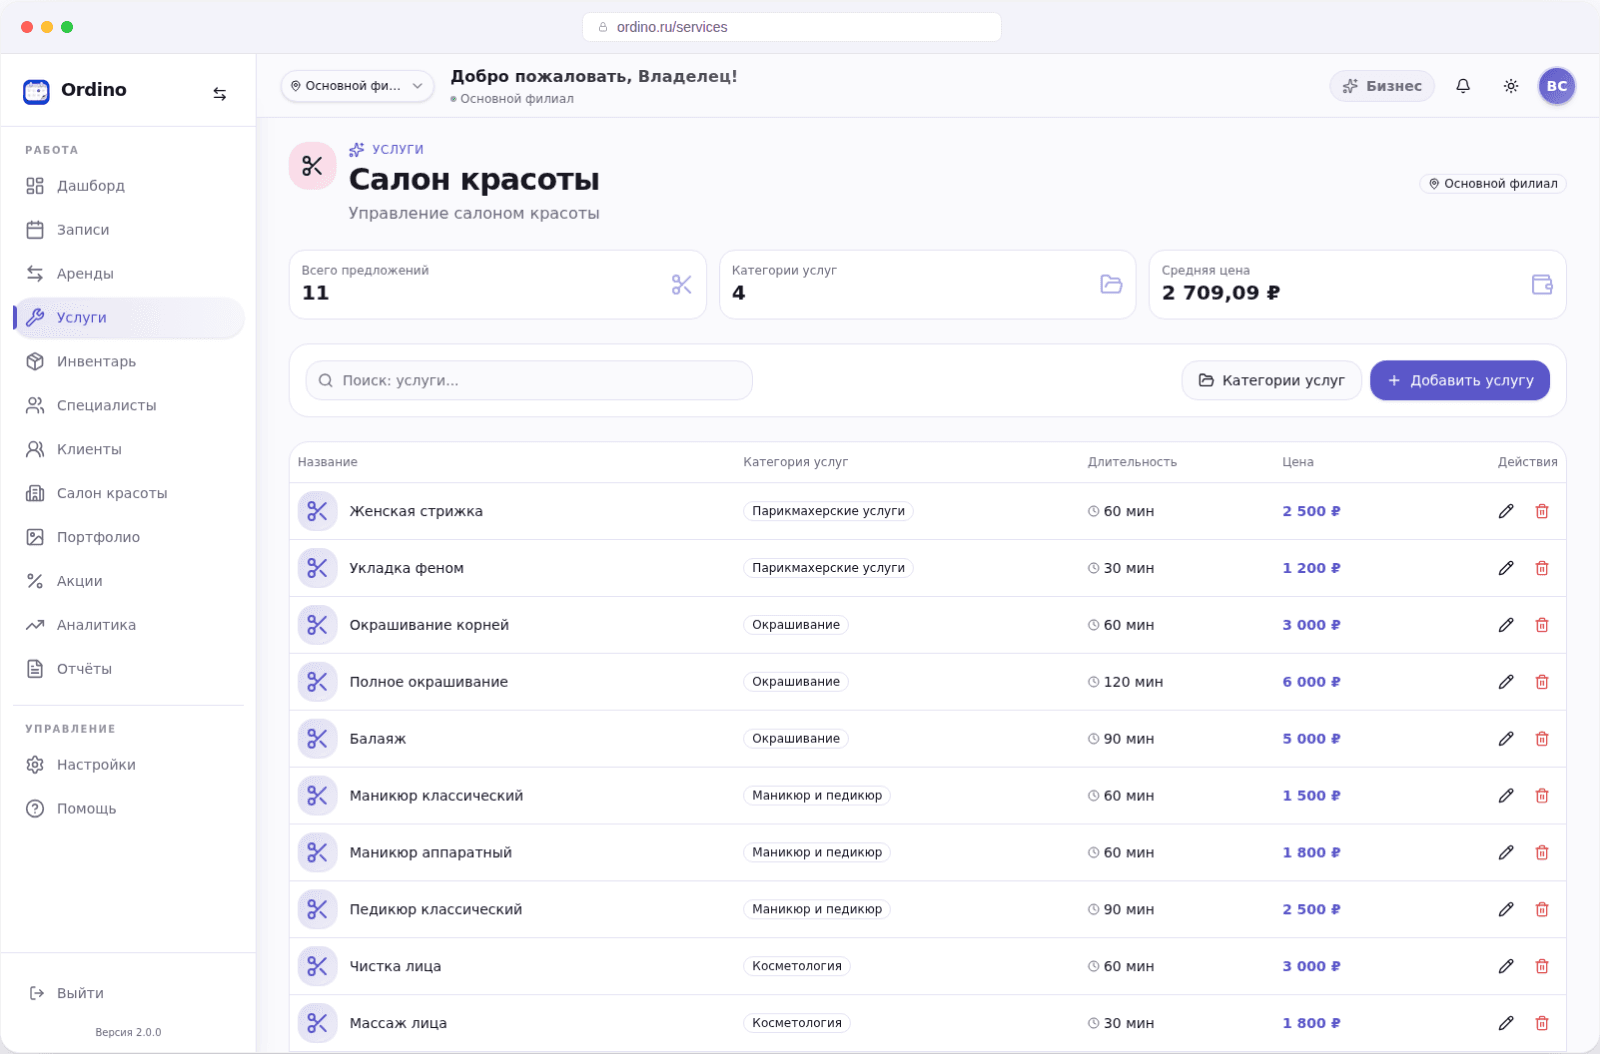Click the Цена column header
This screenshot has height=1054, width=1600.
tap(1298, 463)
